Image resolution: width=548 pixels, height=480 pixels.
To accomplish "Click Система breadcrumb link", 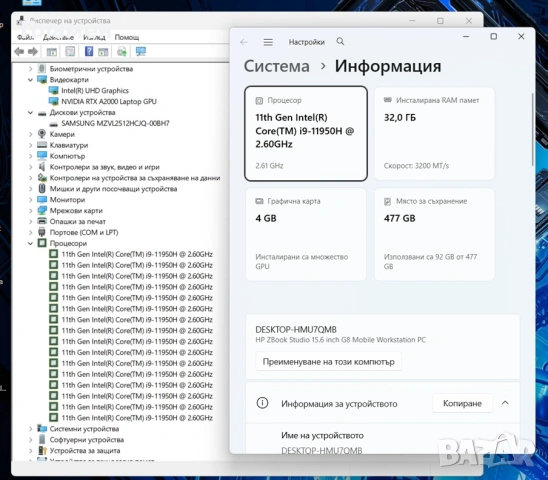I will coord(276,66).
